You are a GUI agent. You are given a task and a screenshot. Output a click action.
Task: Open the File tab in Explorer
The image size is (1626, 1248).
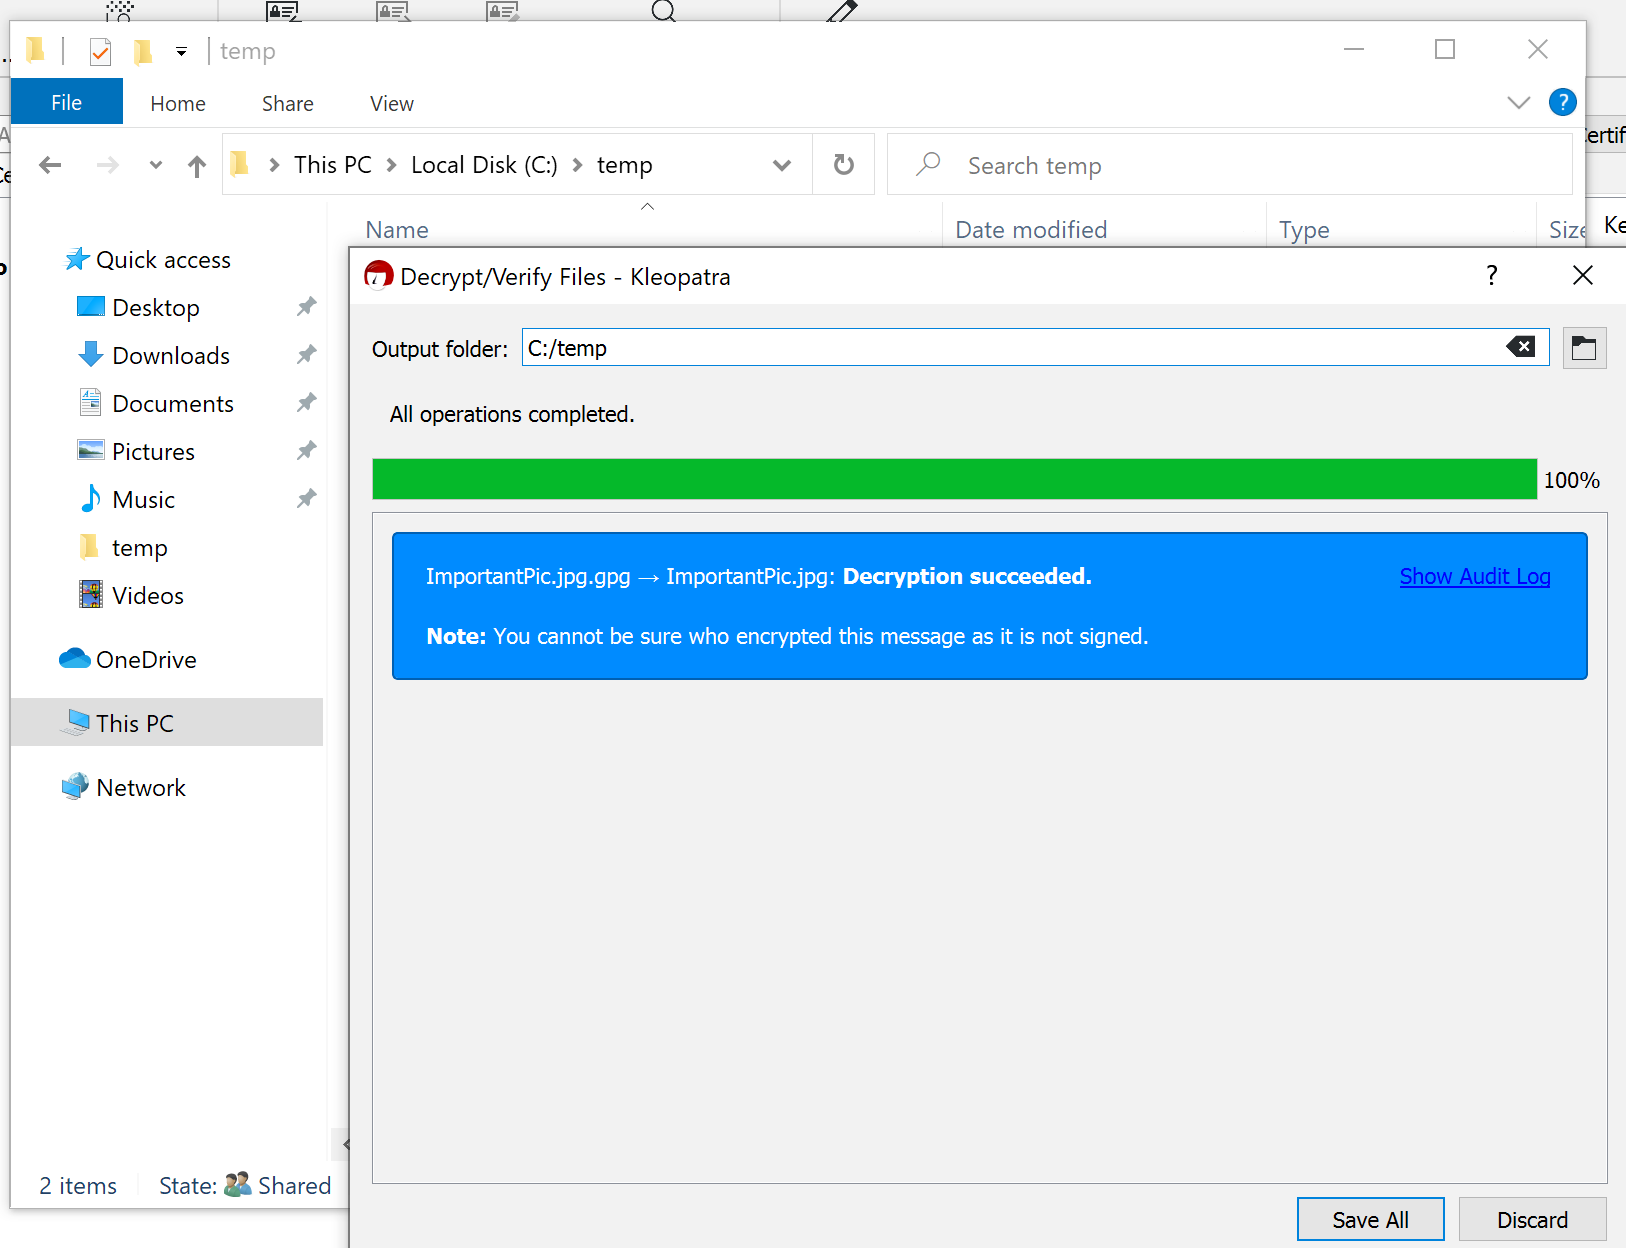[67, 102]
